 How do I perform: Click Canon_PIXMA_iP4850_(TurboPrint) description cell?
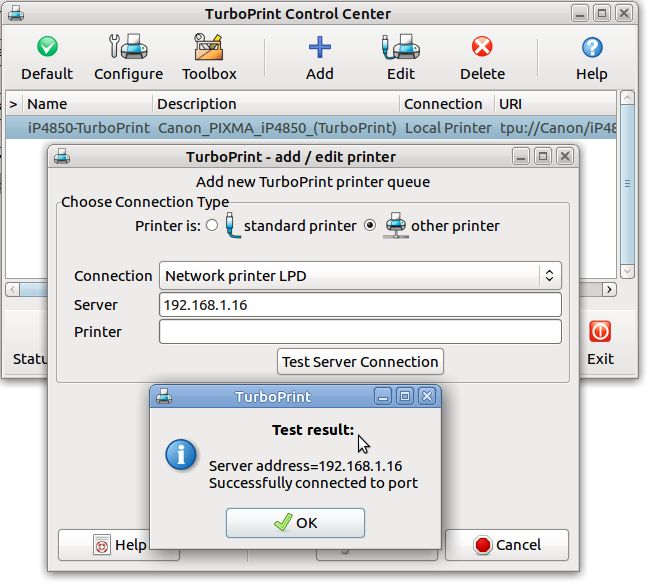pyautogui.click(x=277, y=128)
